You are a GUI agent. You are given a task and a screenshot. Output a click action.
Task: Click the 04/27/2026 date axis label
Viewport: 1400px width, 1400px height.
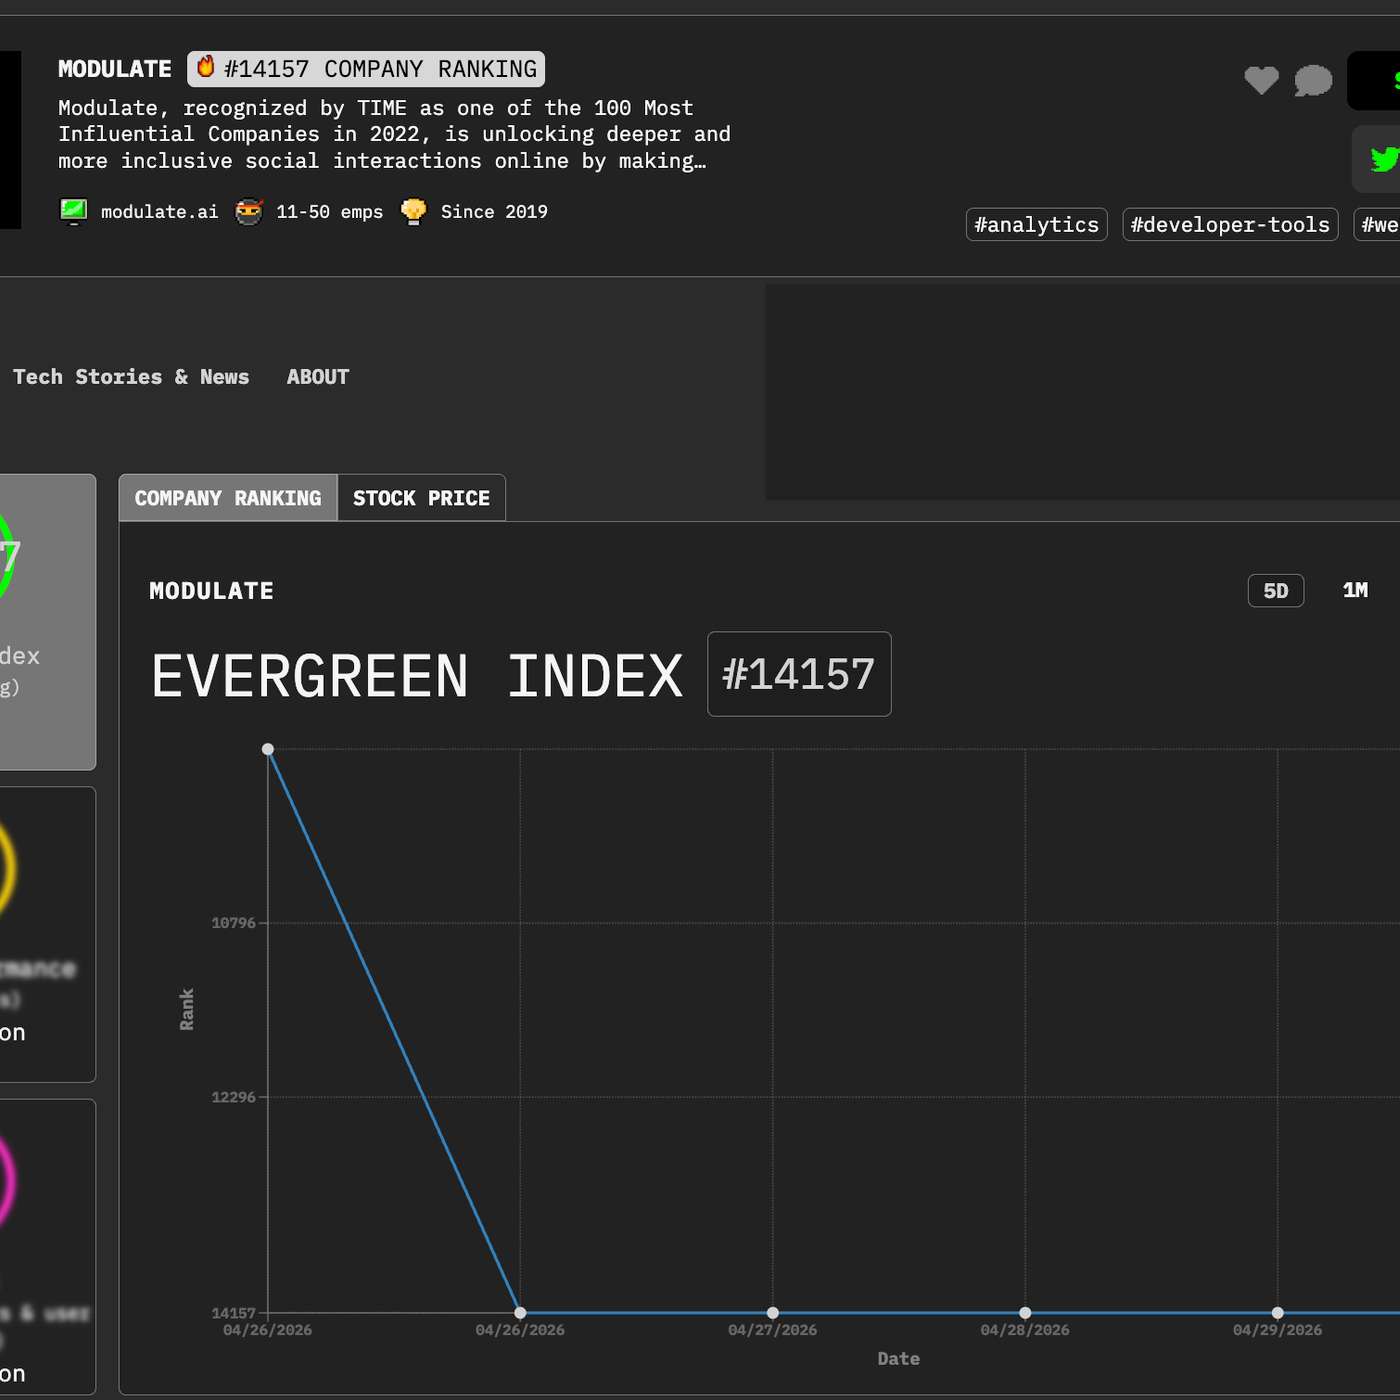[x=773, y=1330]
